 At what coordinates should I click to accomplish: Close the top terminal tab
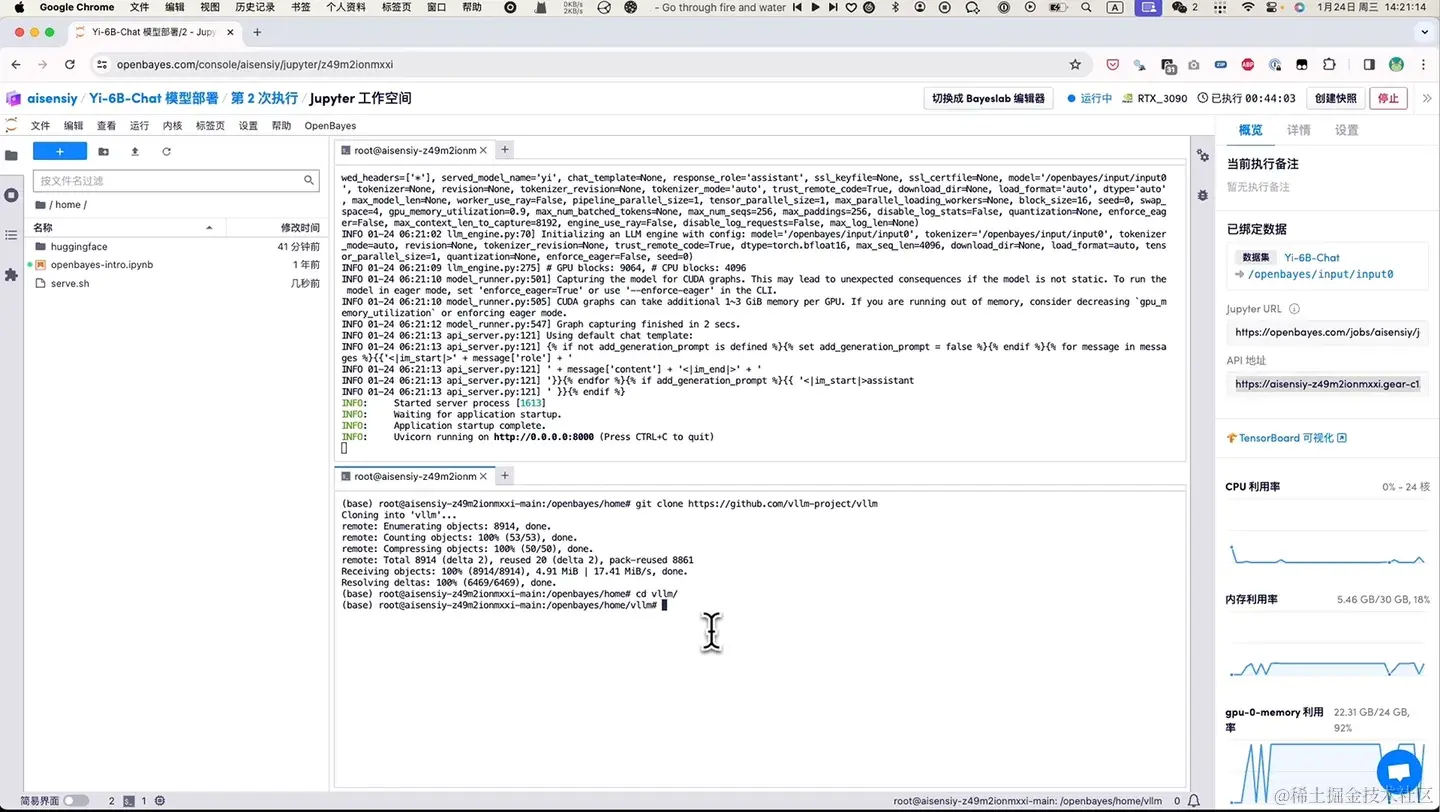click(x=484, y=150)
